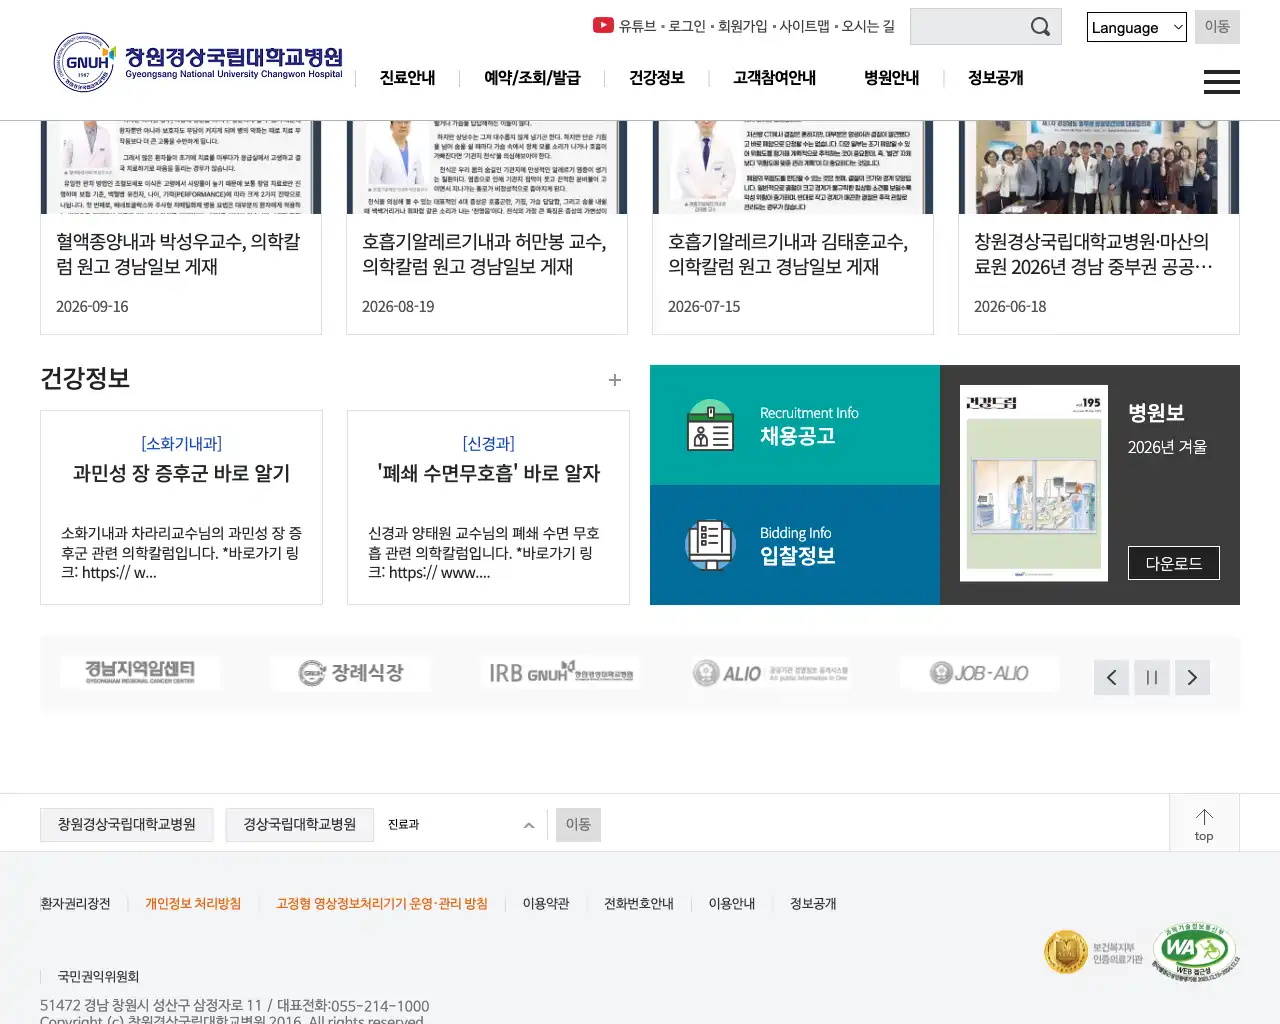Open the JOB-ALIO banner
1280x1024 pixels.
click(980, 673)
